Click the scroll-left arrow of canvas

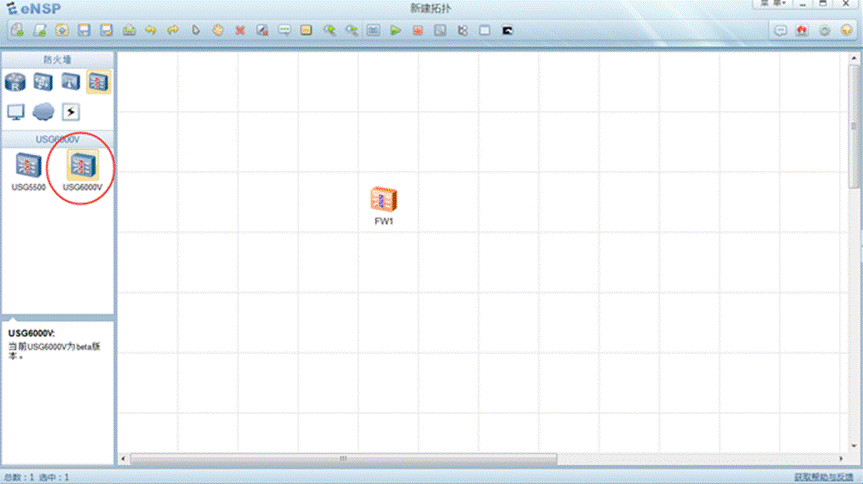pyautogui.click(x=123, y=459)
